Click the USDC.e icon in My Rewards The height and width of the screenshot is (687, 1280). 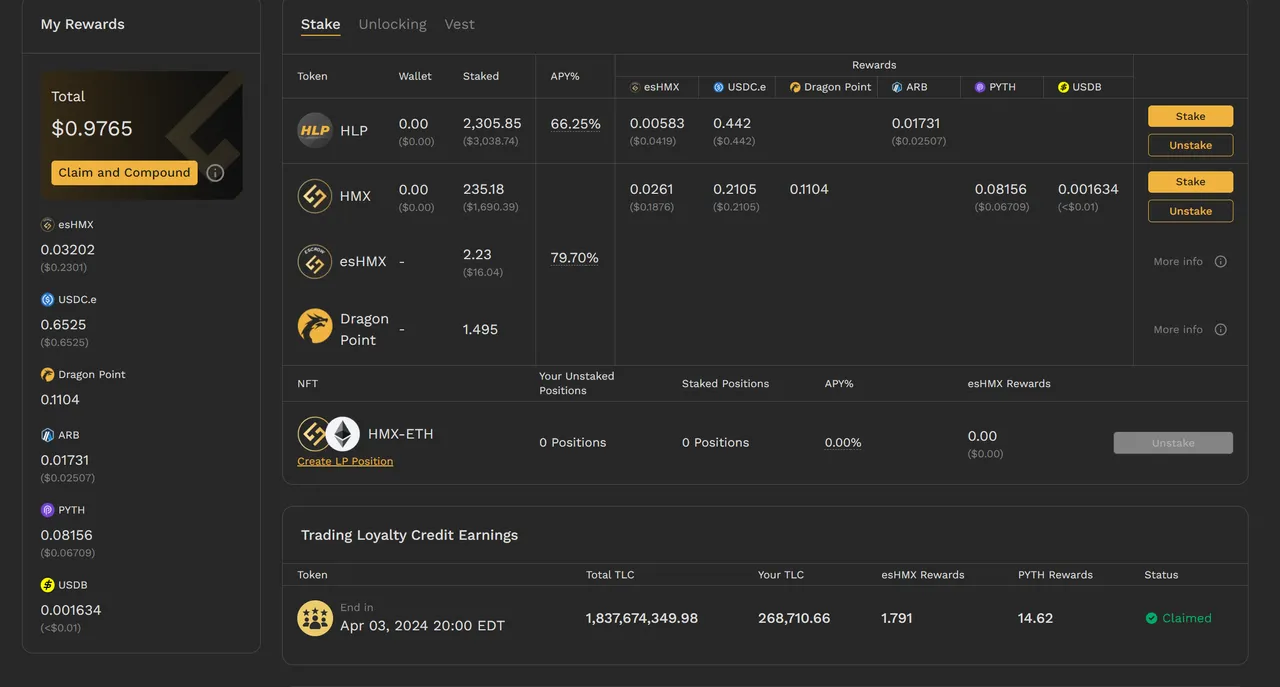tap(47, 300)
